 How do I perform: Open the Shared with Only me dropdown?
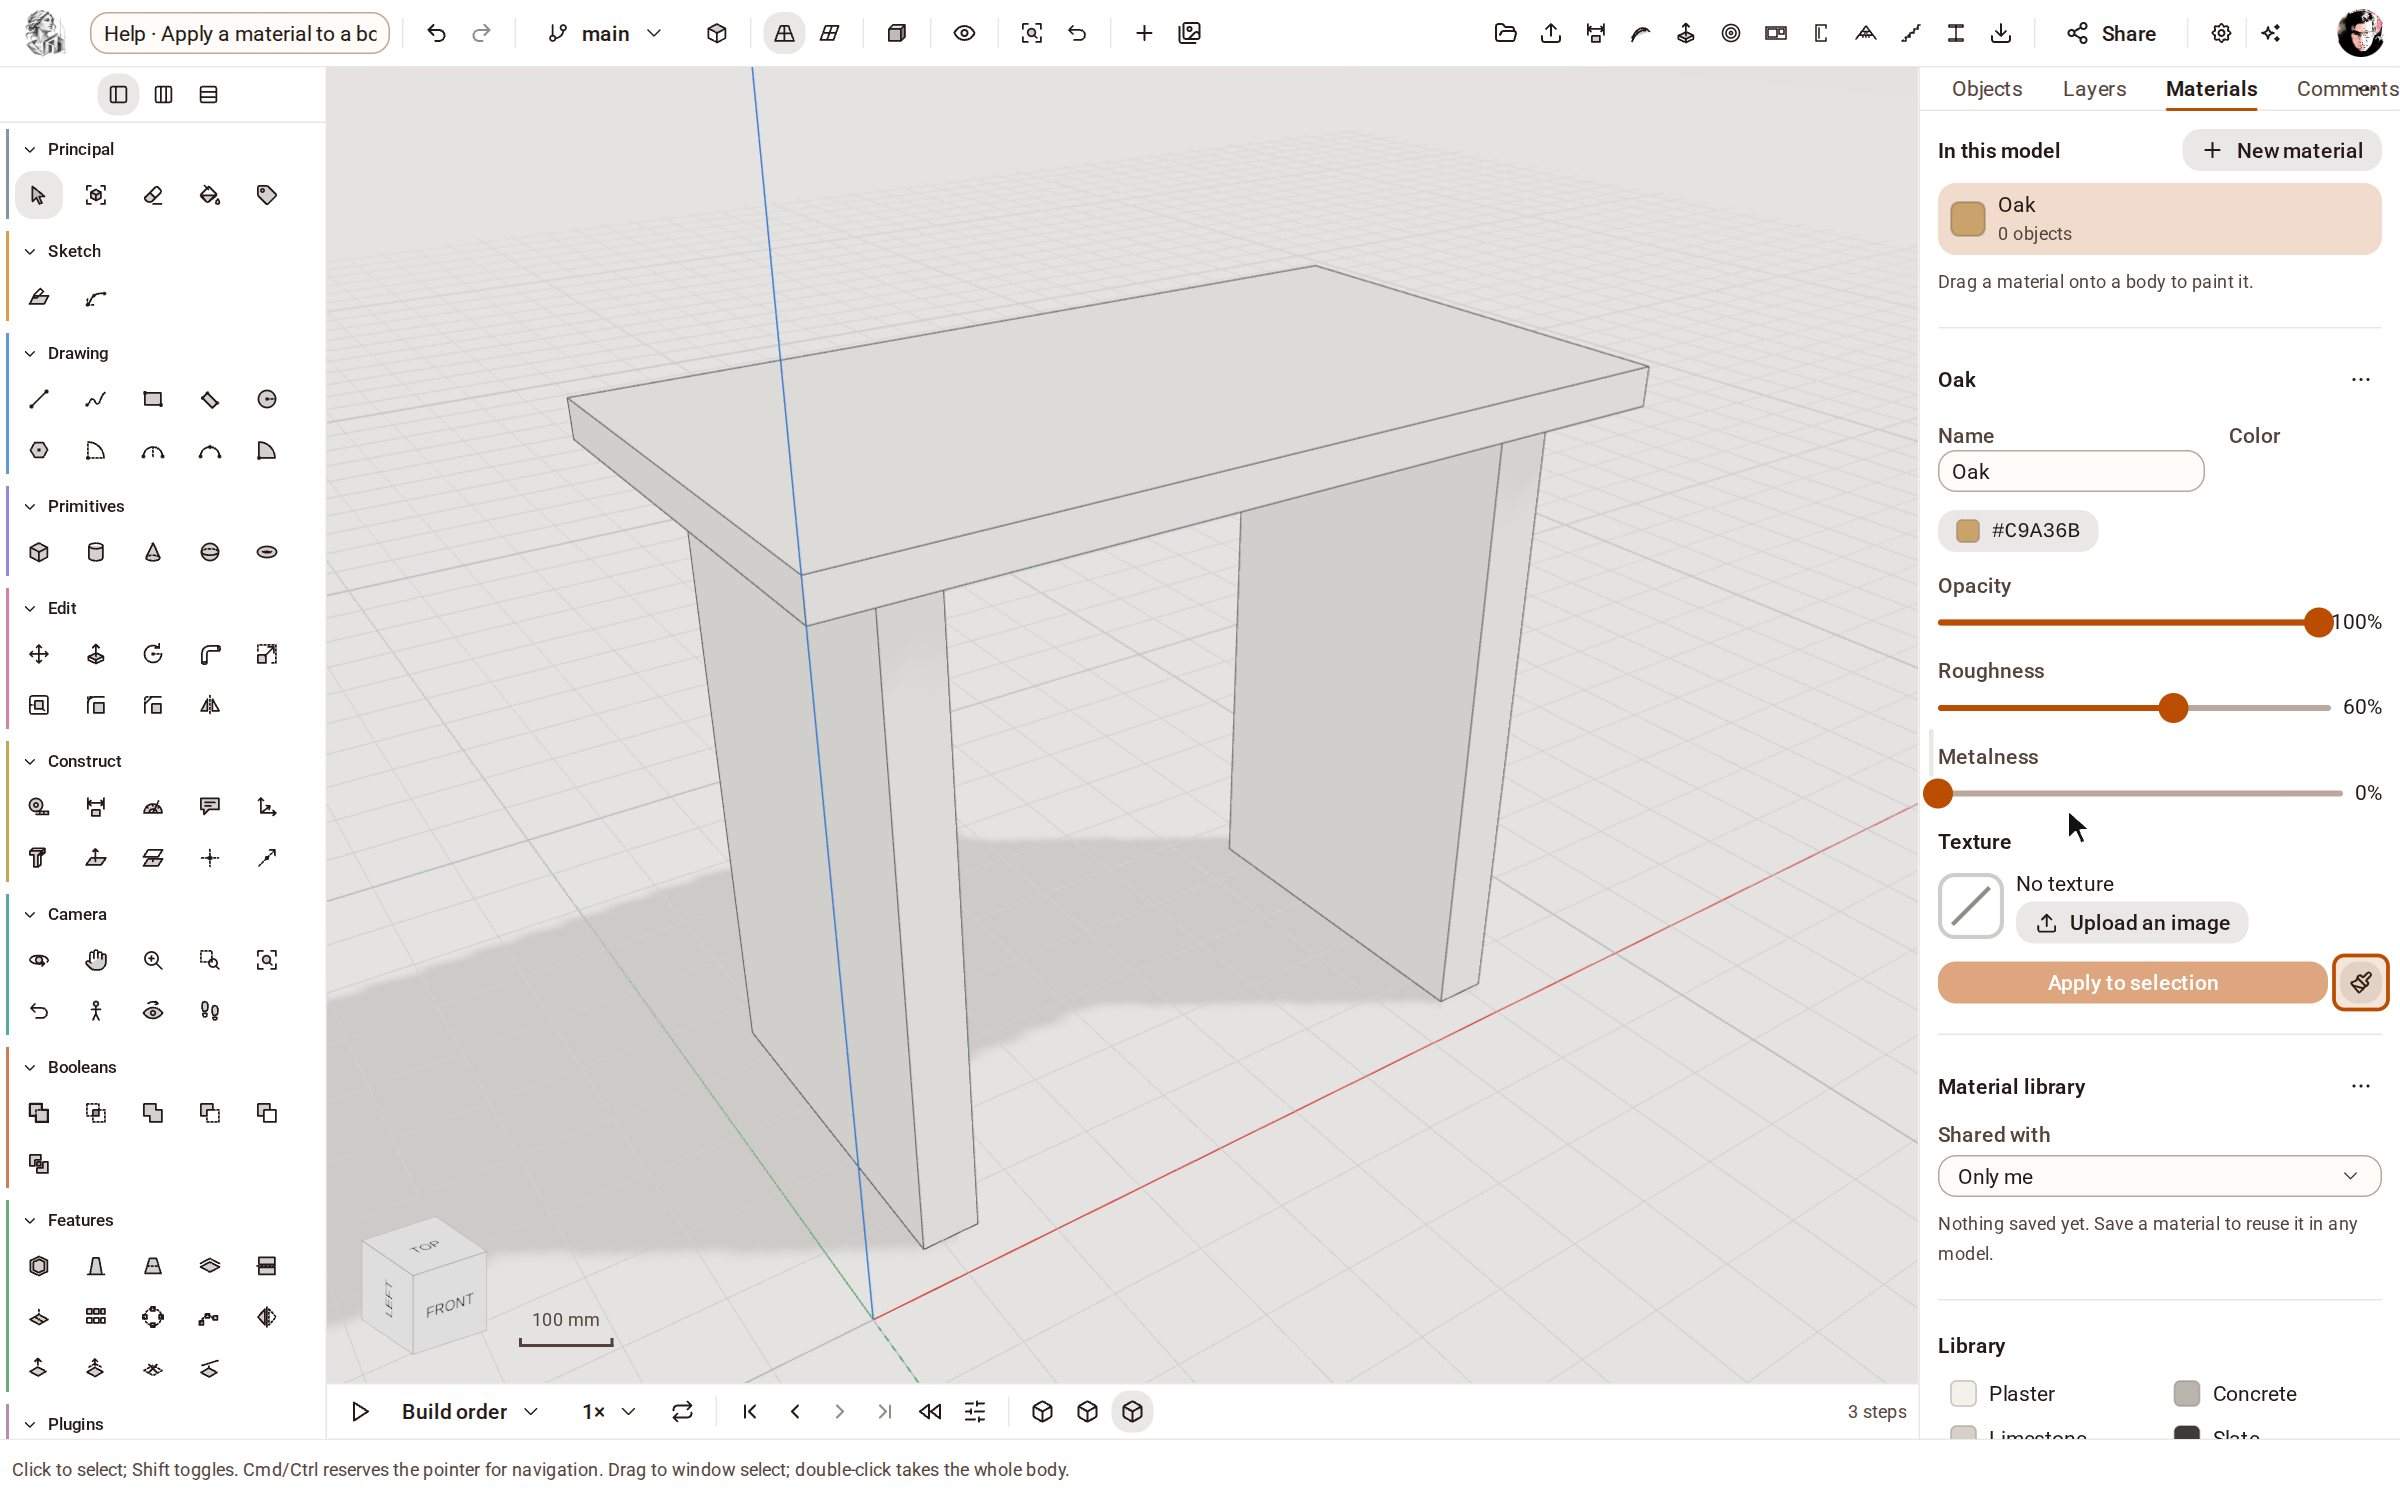pyautogui.click(x=2159, y=1176)
